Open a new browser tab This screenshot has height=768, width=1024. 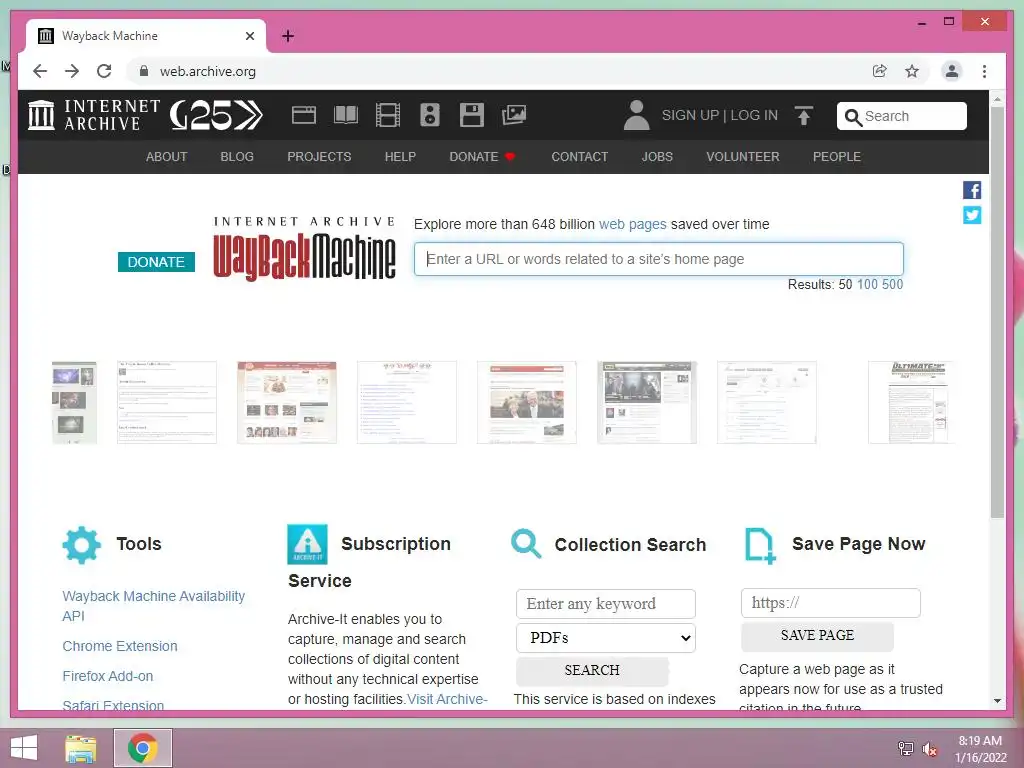pyautogui.click(x=288, y=36)
